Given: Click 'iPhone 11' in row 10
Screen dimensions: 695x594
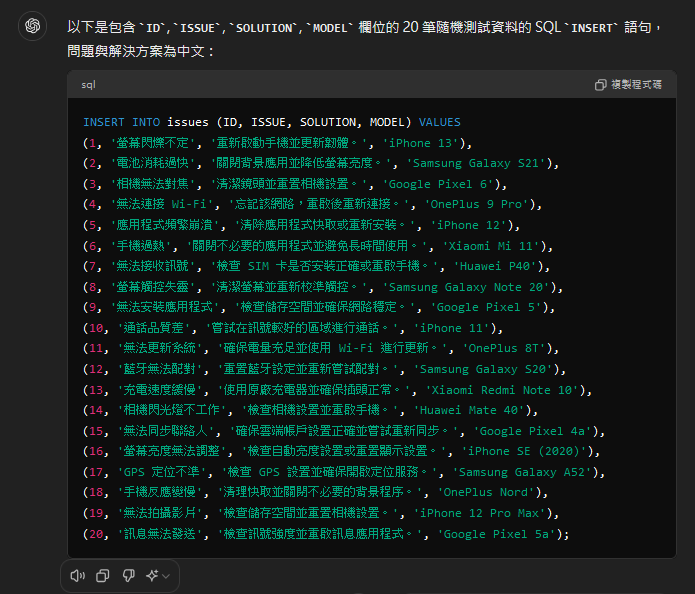Looking at the screenshot, I should point(452,328).
